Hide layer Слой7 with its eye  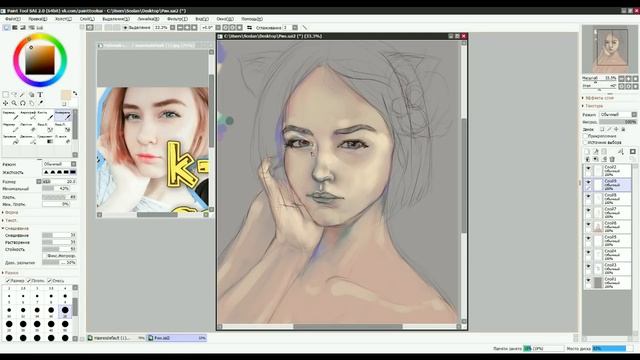[588, 210]
